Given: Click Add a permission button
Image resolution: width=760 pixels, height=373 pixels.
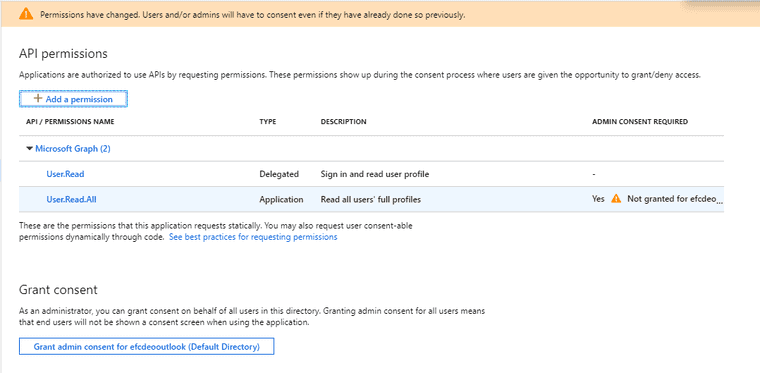Looking at the screenshot, I should click(73, 99).
